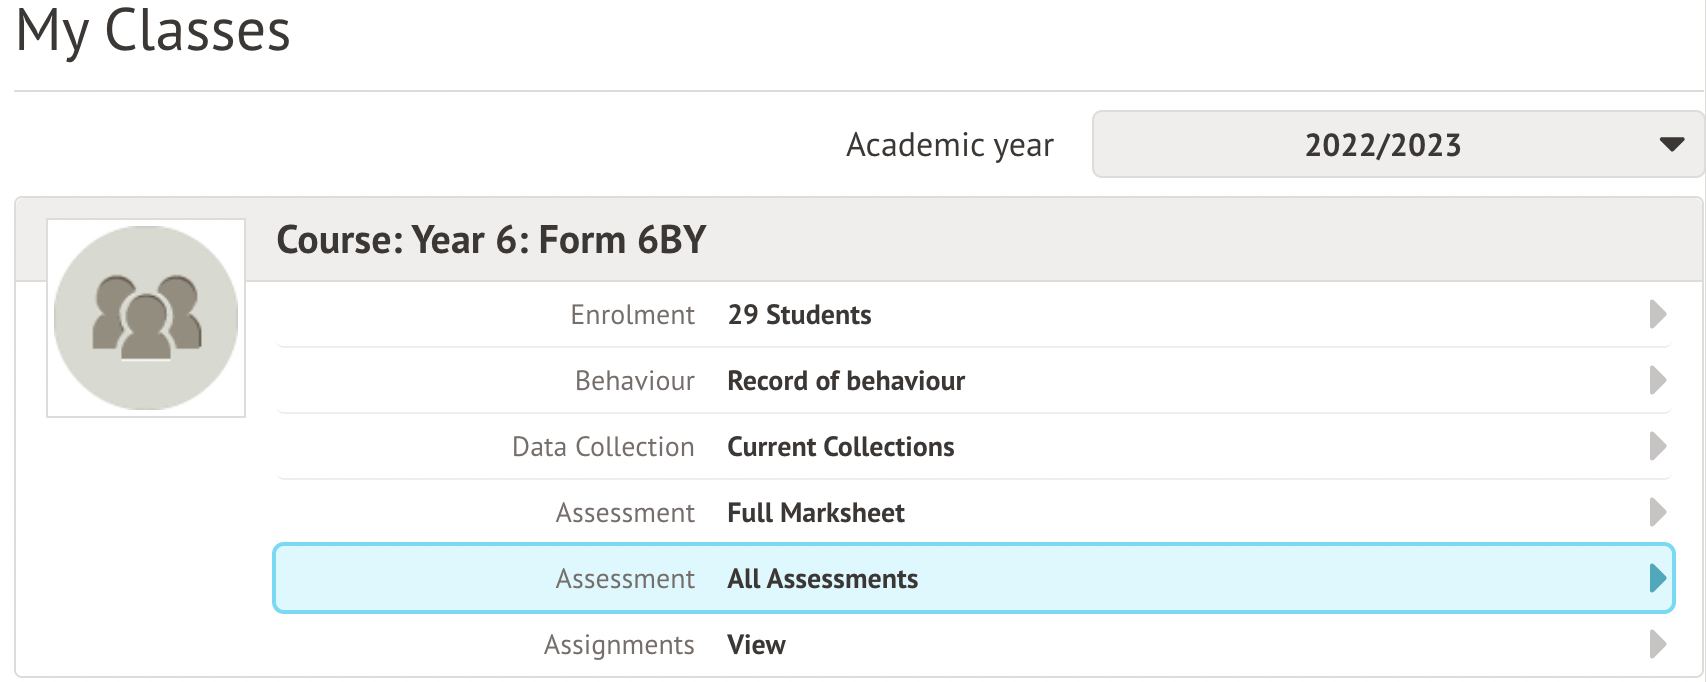Click View next to Assignments
Image resolution: width=1706 pixels, height=682 pixels.
point(756,645)
